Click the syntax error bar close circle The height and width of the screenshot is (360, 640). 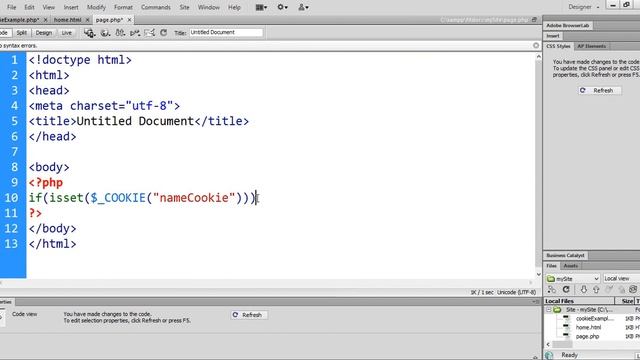click(536, 45)
